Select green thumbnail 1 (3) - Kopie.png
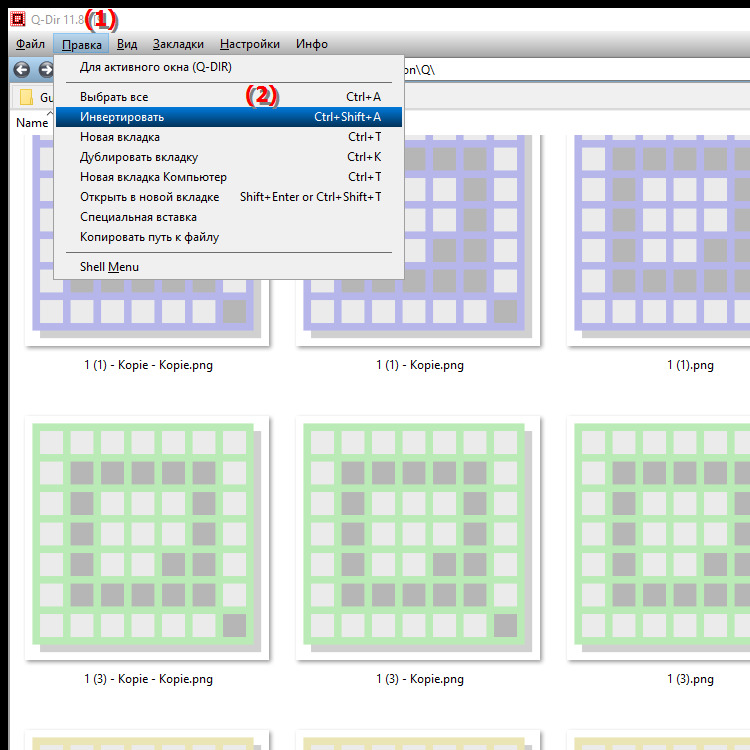 point(418,538)
